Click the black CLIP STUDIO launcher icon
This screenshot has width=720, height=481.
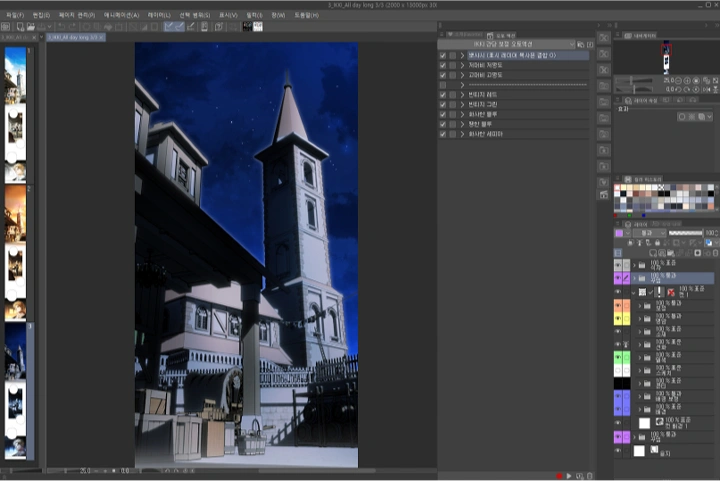[x=247, y=27]
